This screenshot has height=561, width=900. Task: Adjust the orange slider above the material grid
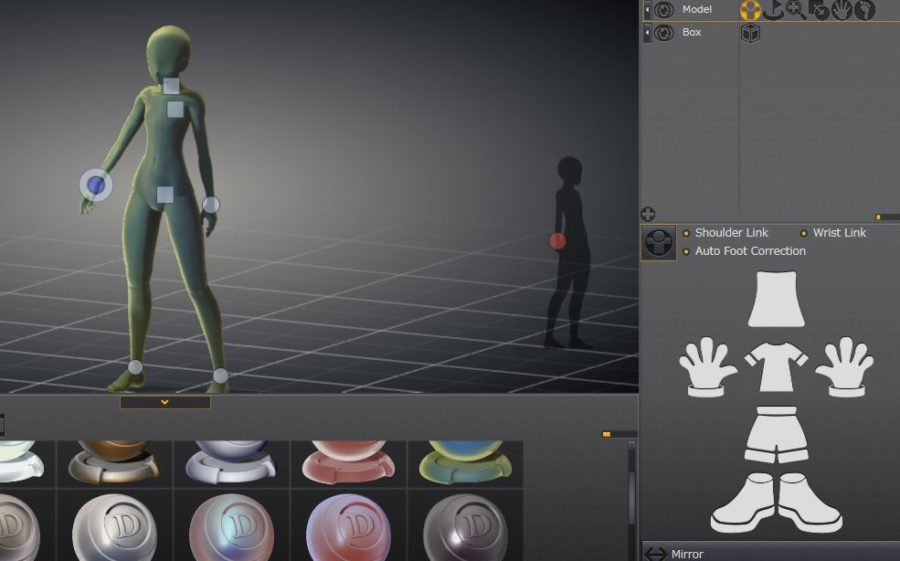pyautogui.click(x=606, y=434)
